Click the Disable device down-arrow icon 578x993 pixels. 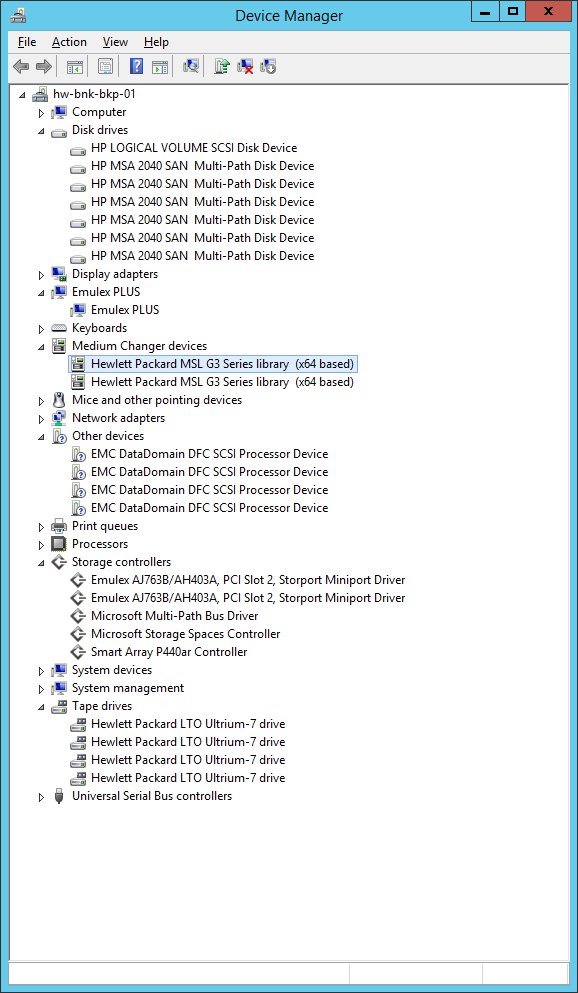[268, 66]
